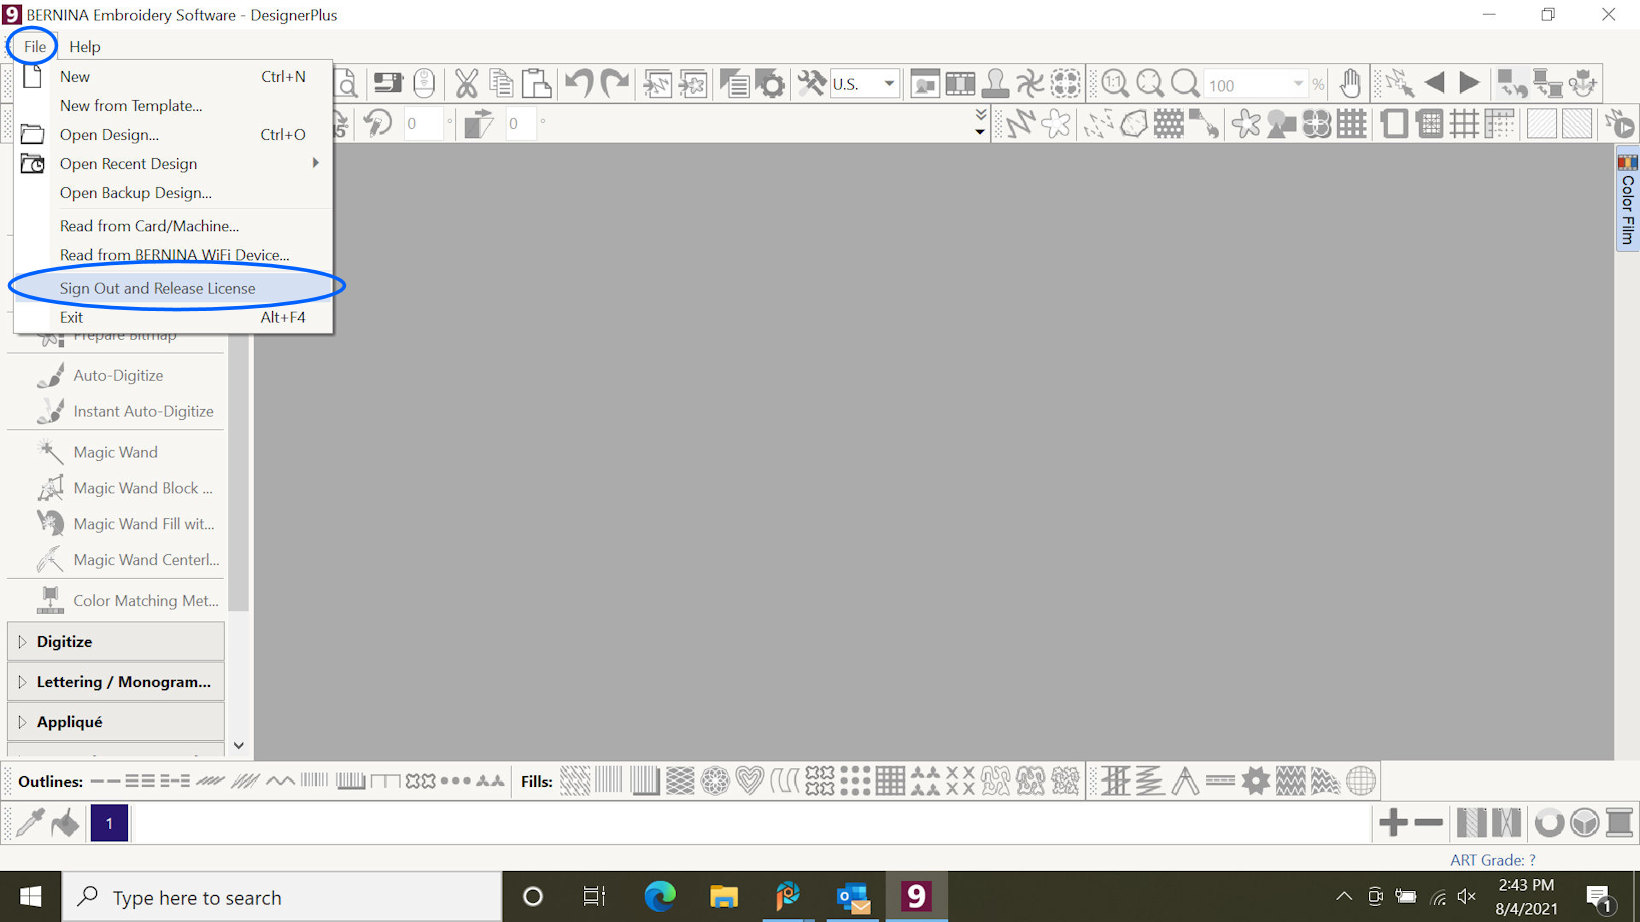Click the skew angle input field

[x=522, y=124]
